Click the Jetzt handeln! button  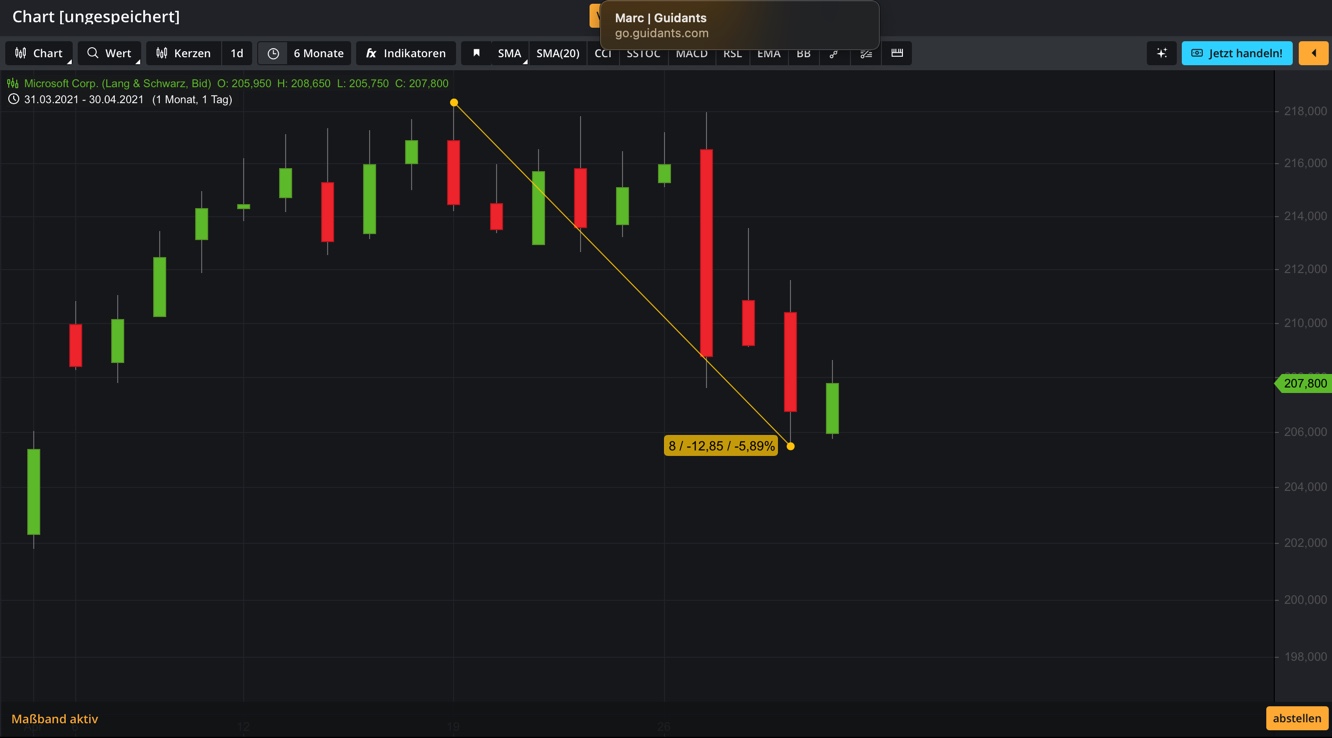pos(1237,53)
